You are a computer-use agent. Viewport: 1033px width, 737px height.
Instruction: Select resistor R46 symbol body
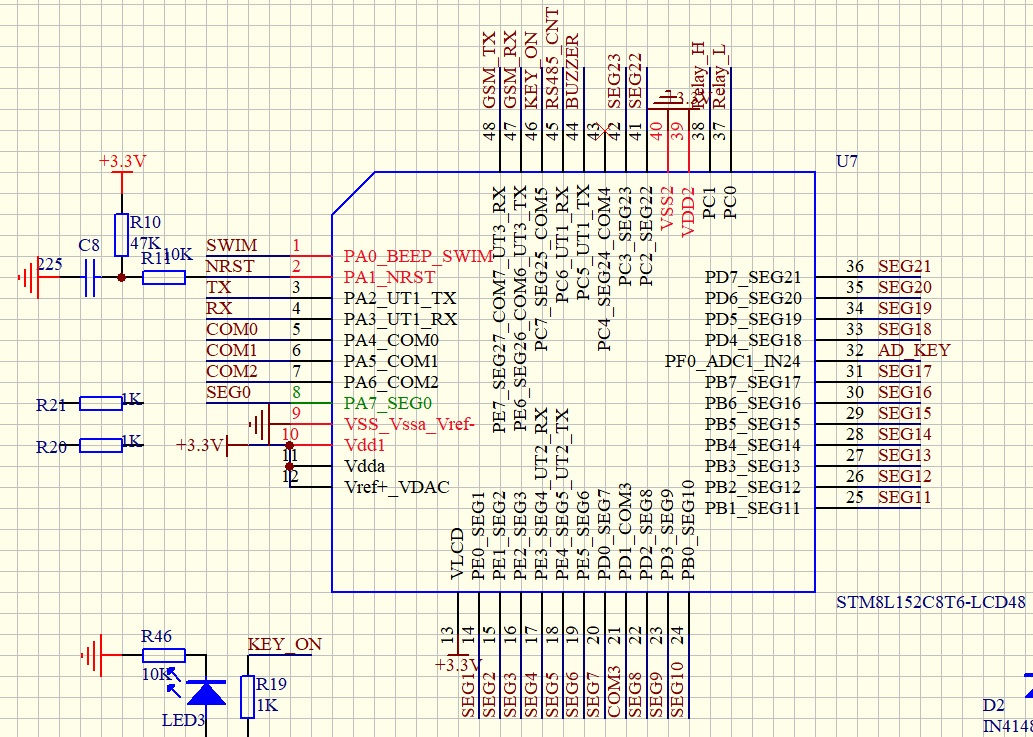164,655
